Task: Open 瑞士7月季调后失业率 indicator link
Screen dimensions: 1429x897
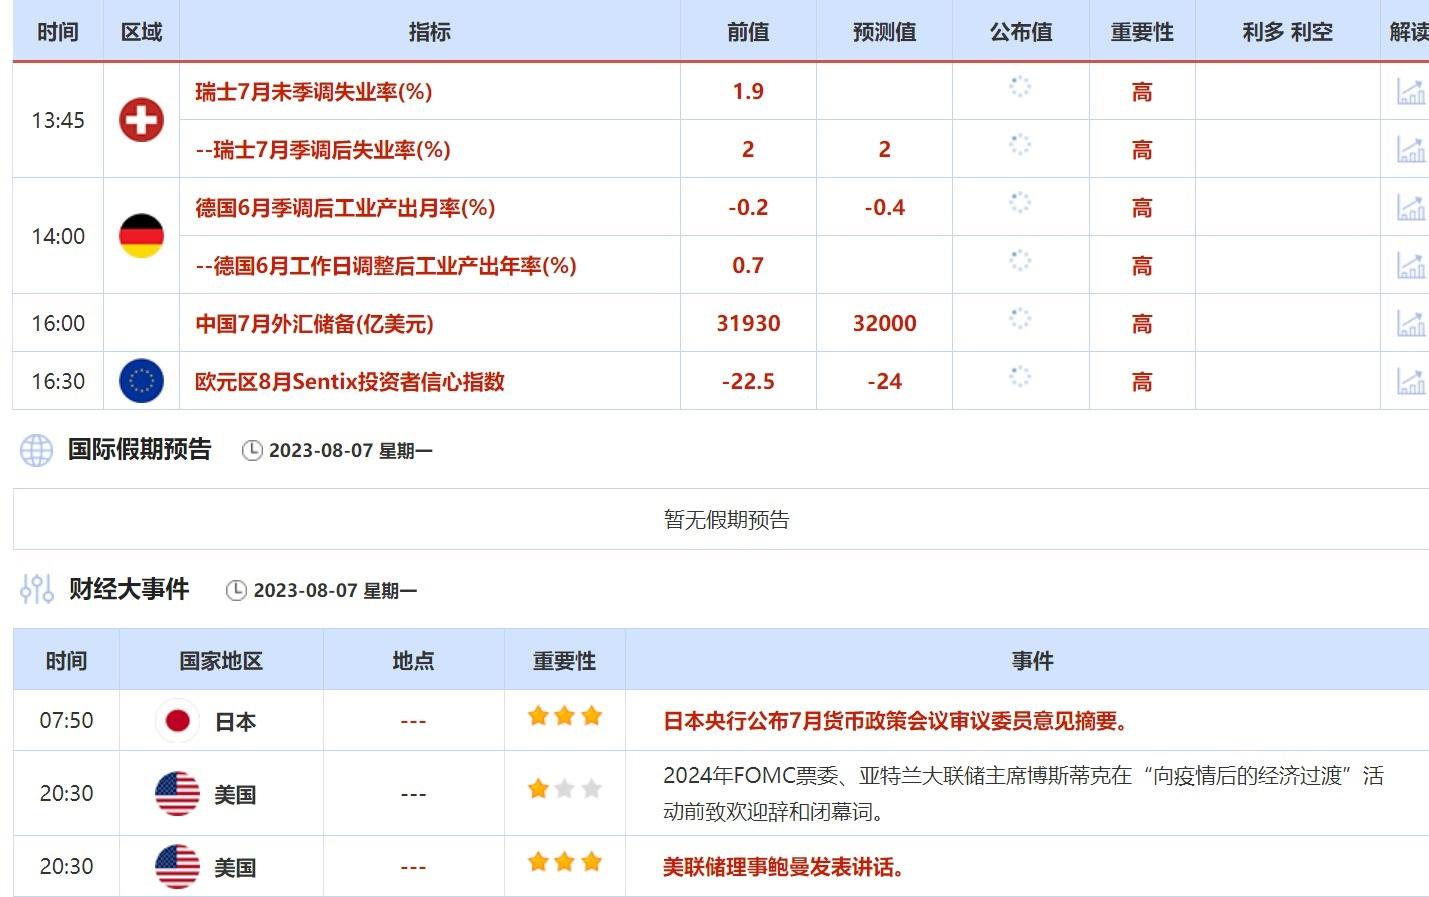Action: click(323, 150)
